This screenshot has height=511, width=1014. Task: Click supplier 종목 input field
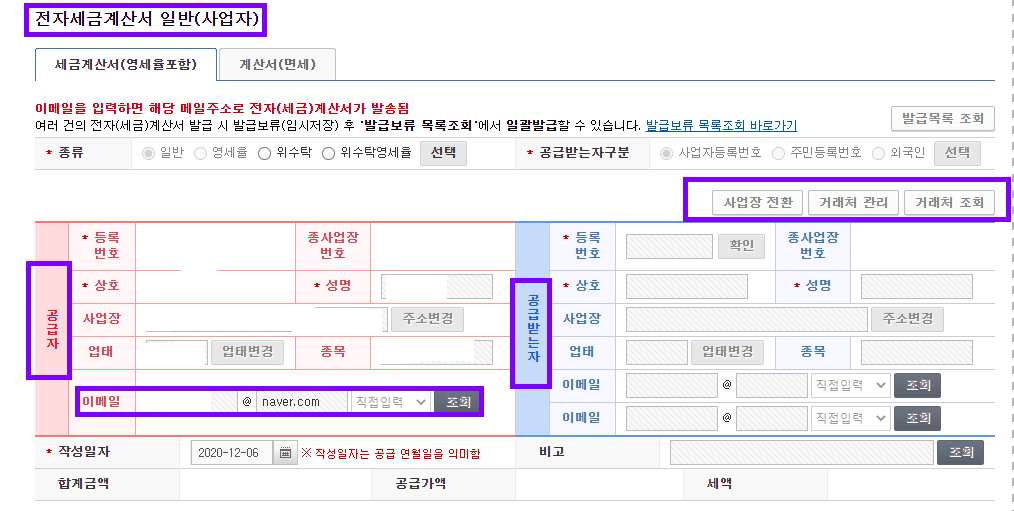click(x=437, y=352)
